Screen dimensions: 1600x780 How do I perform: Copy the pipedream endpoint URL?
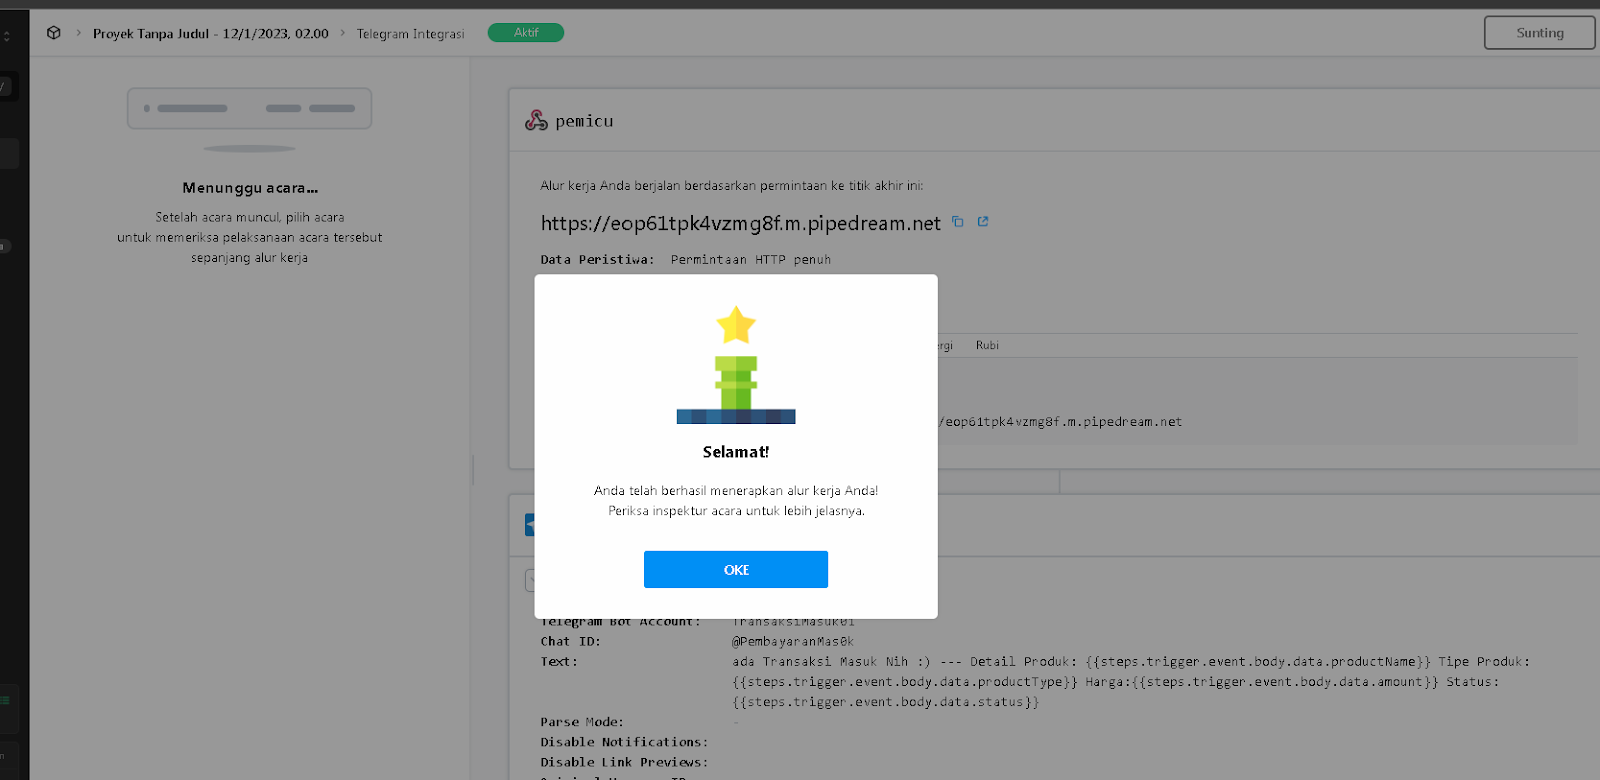tap(958, 222)
